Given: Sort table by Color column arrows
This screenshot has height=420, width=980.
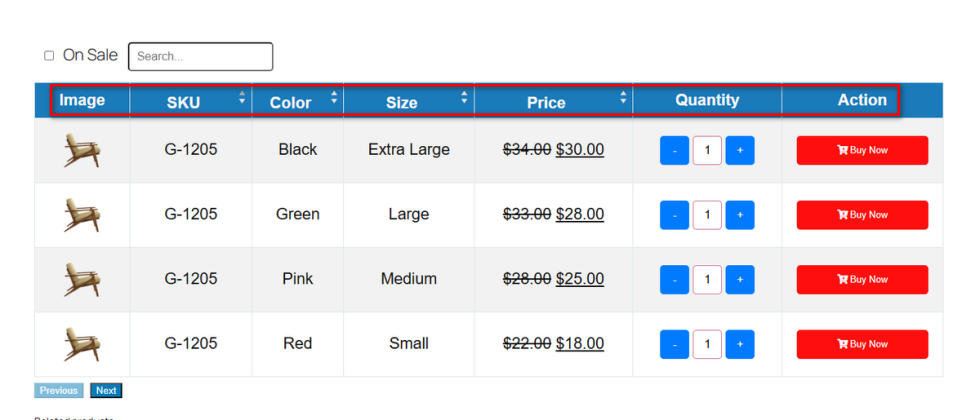Looking at the screenshot, I should (x=334, y=98).
